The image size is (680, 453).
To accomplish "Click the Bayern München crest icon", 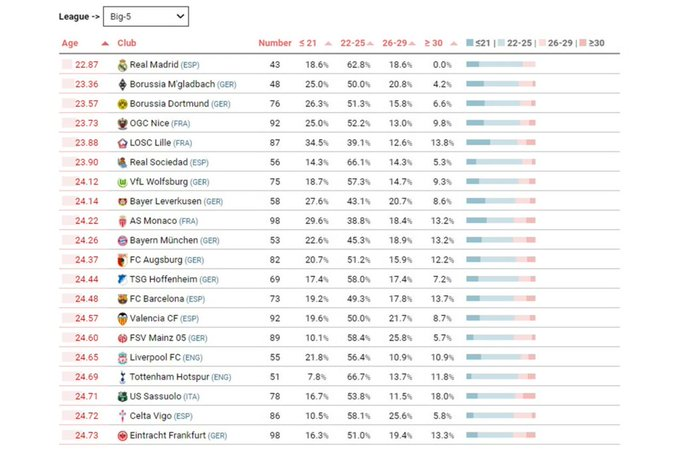I will click(x=122, y=241).
